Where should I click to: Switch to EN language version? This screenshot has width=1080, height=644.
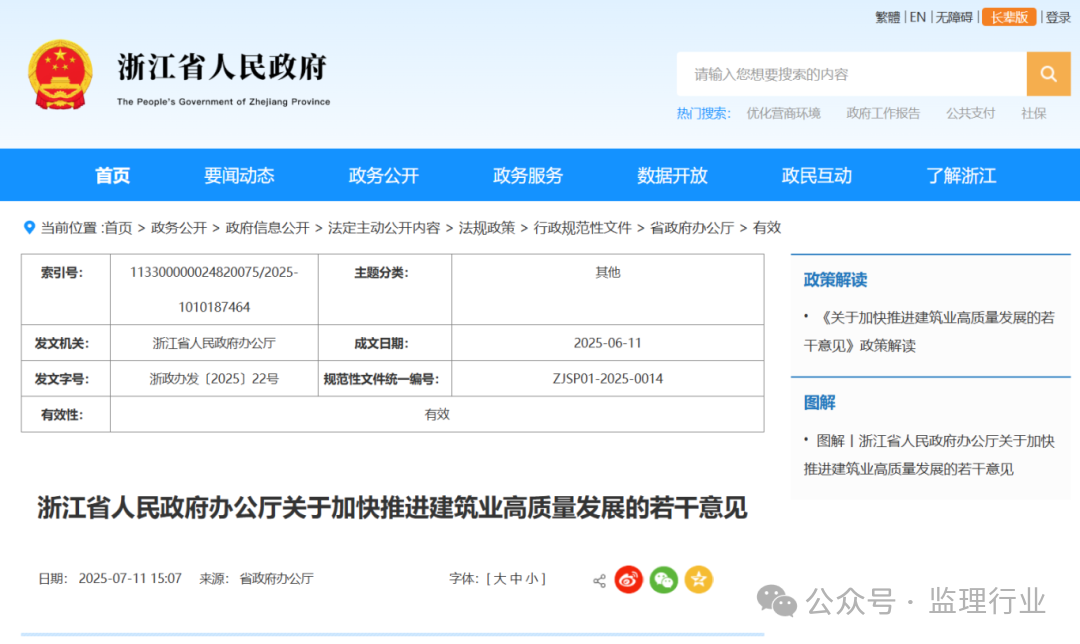[917, 17]
